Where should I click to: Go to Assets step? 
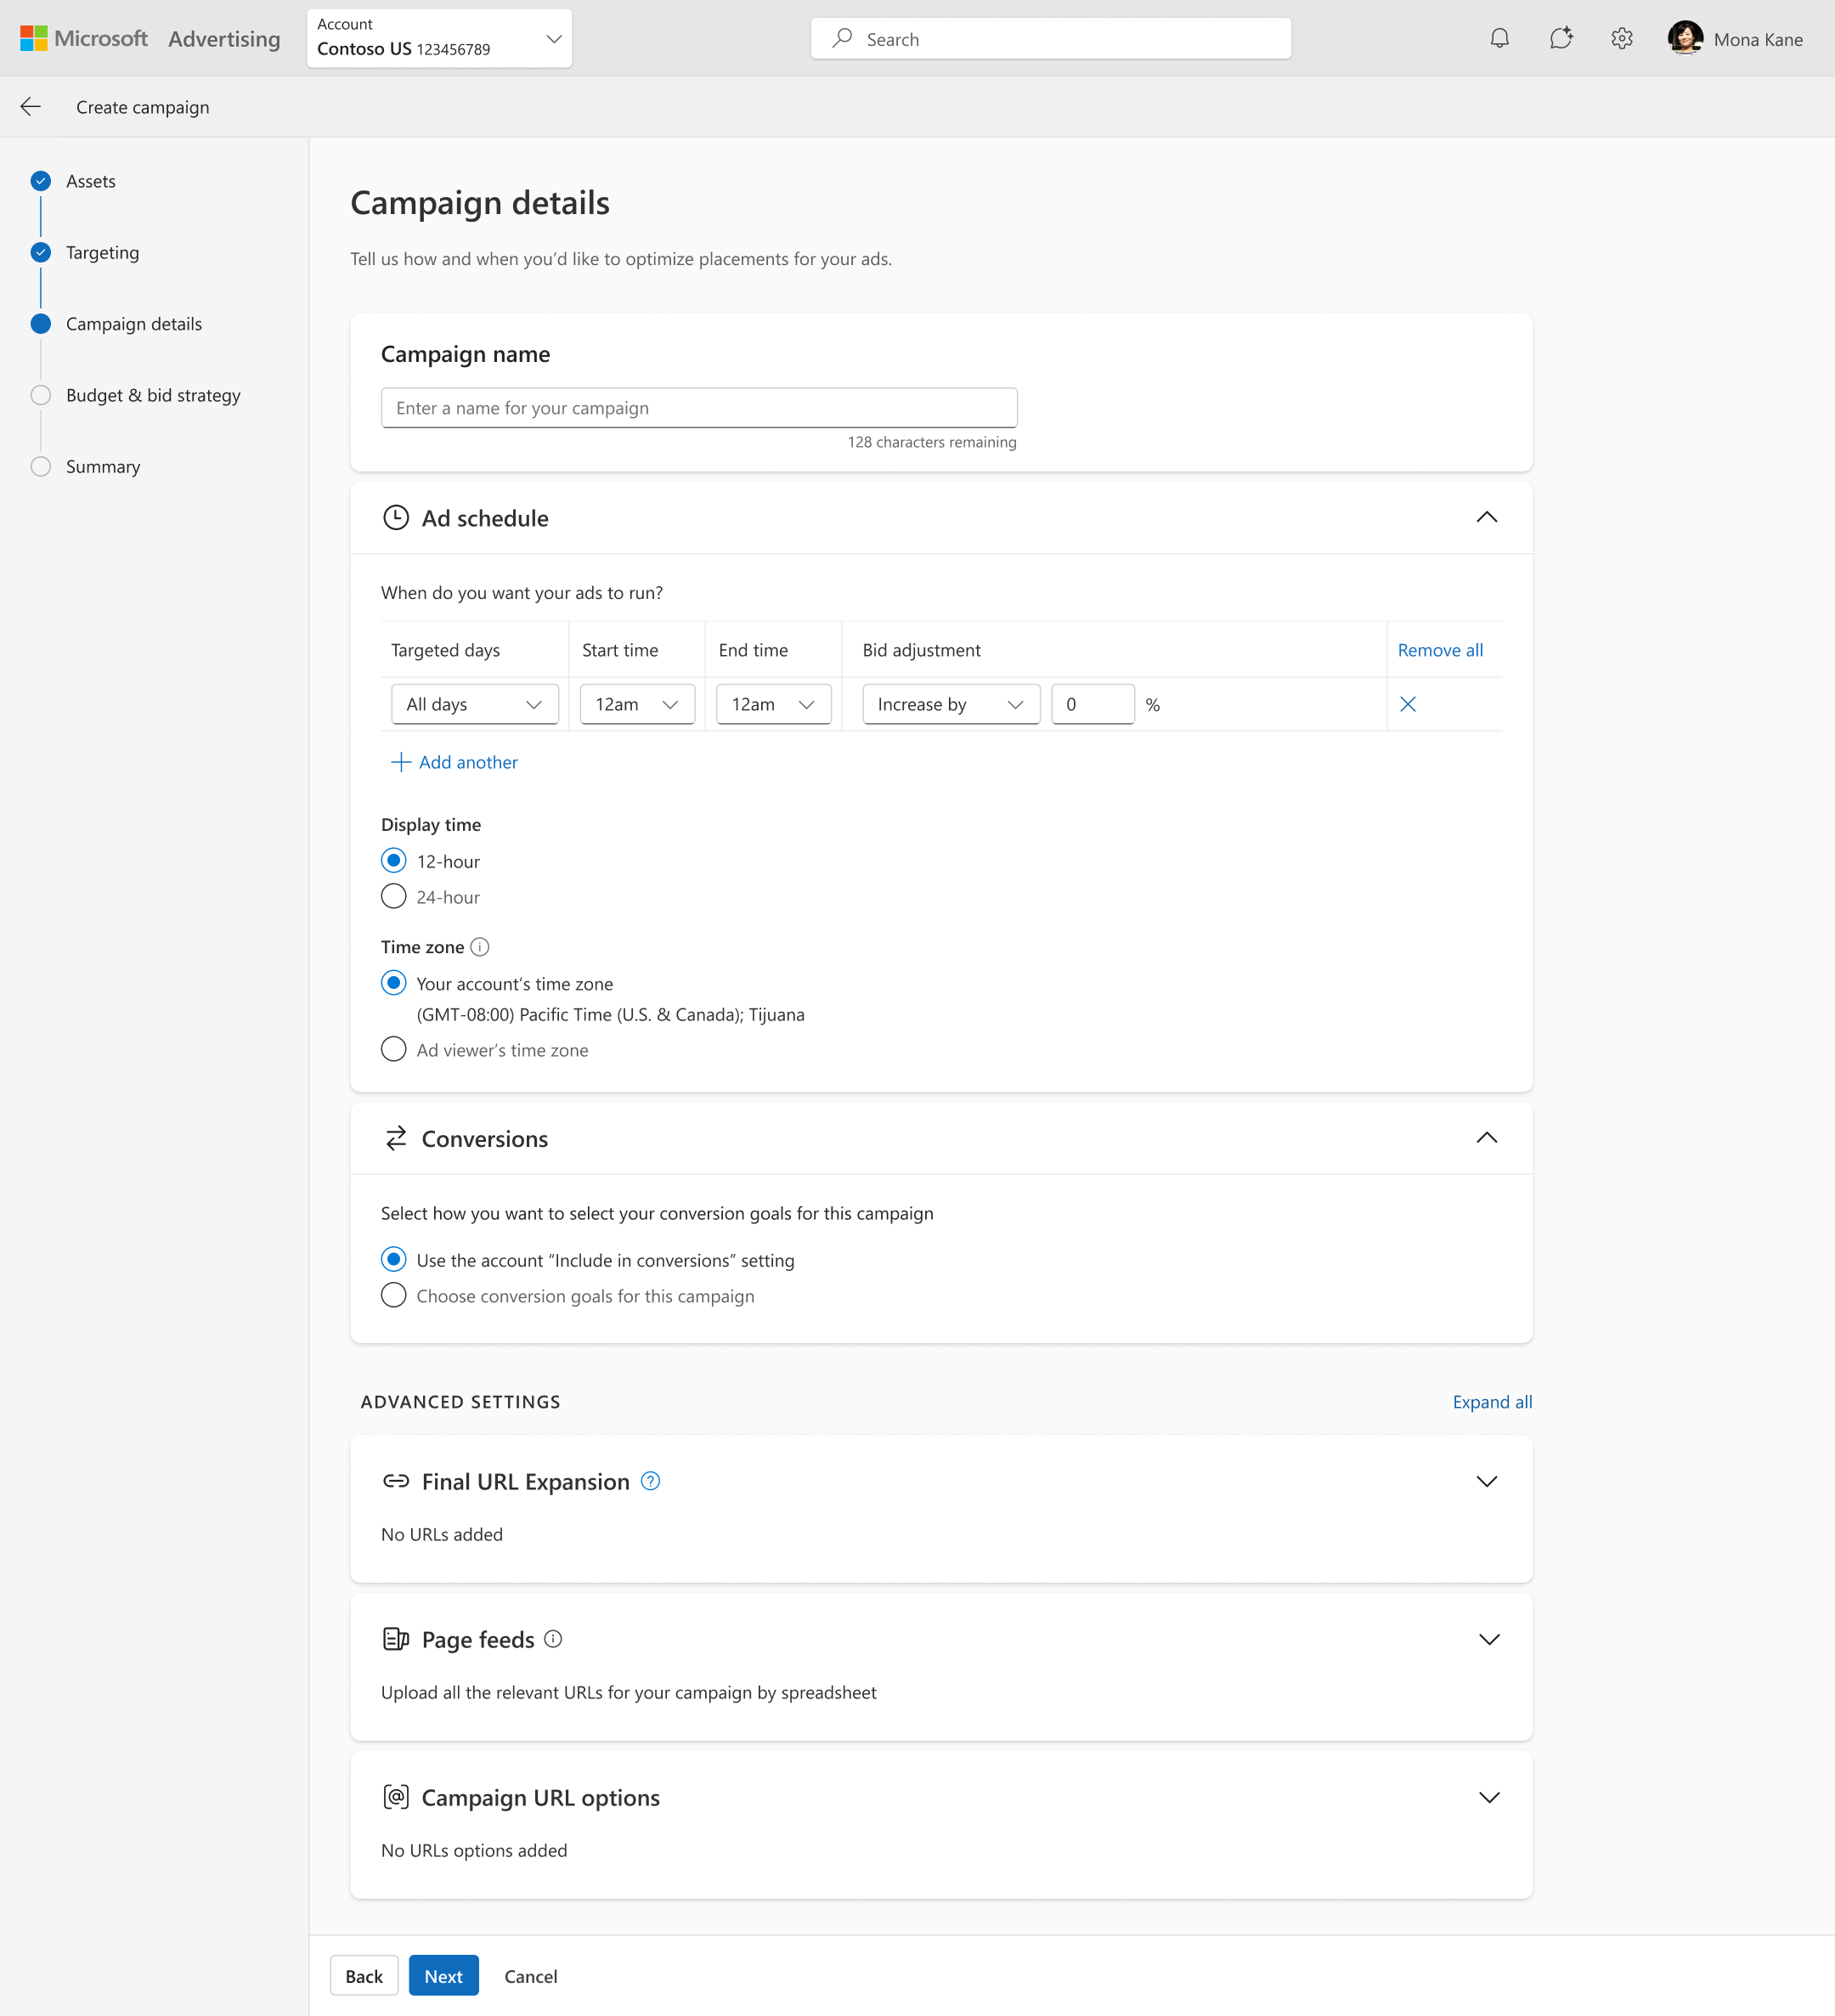point(91,181)
